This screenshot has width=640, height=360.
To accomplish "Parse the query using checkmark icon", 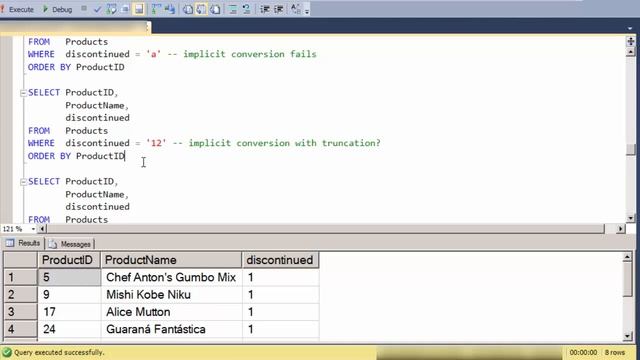I will tap(97, 9).
